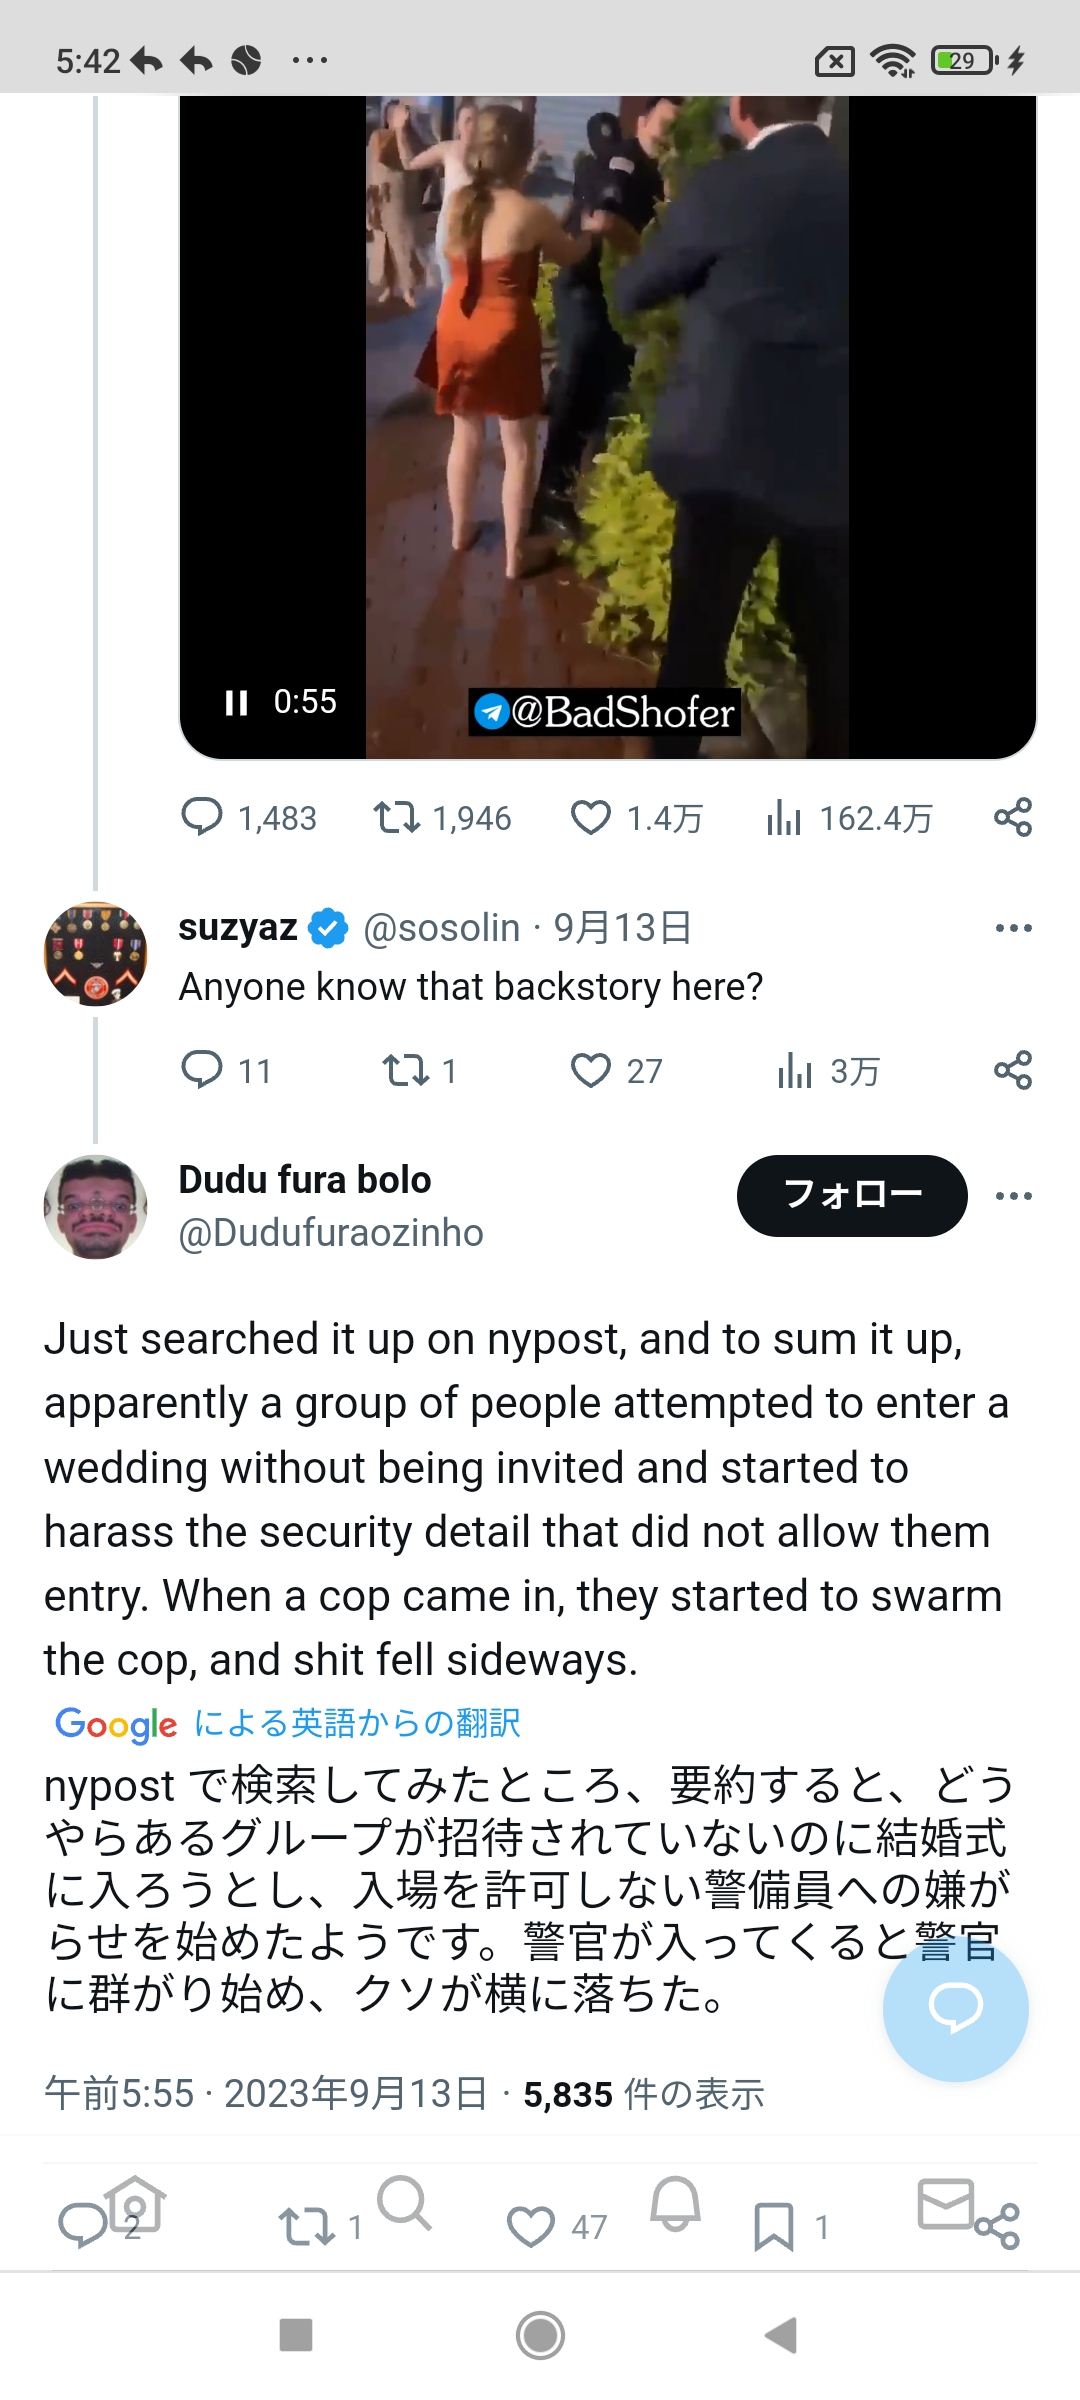Share suzyaz's backstory tweet
The image size is (1080, 2400).
point(1012,1070)
